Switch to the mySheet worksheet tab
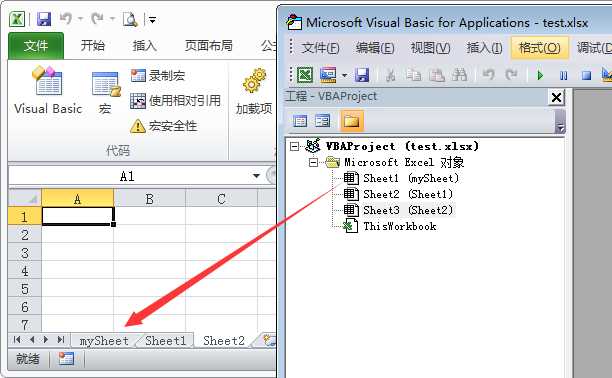The image size is (612, 378). pyautogui.click(x=104, y=341)
